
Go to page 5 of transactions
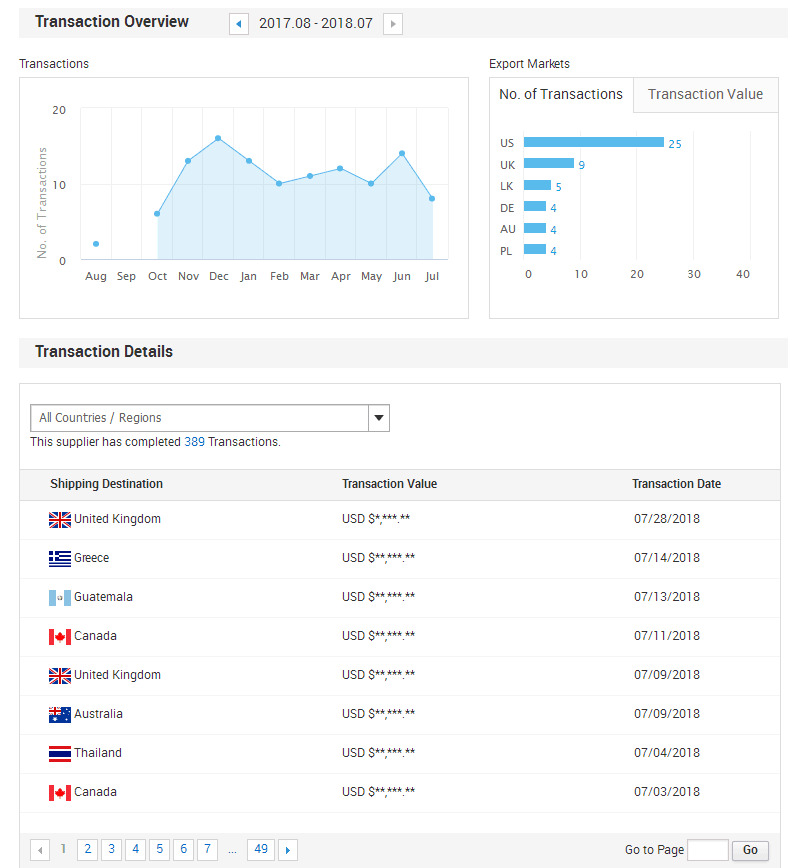[x=160, y=849]
